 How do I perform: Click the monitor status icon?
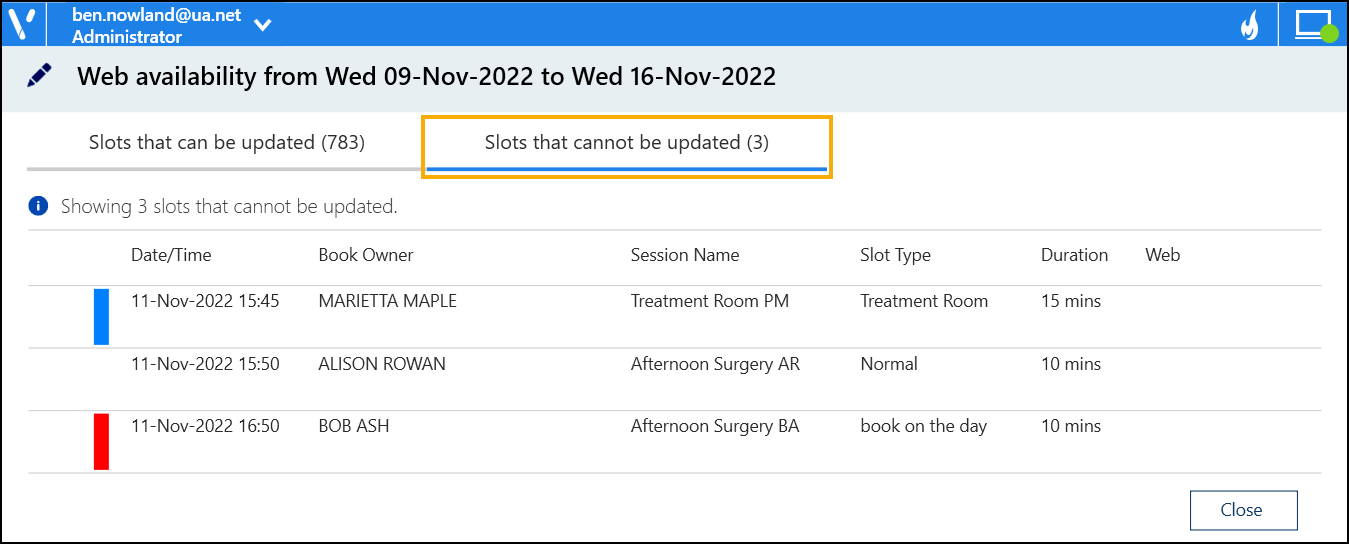(x=1315, y=24)
